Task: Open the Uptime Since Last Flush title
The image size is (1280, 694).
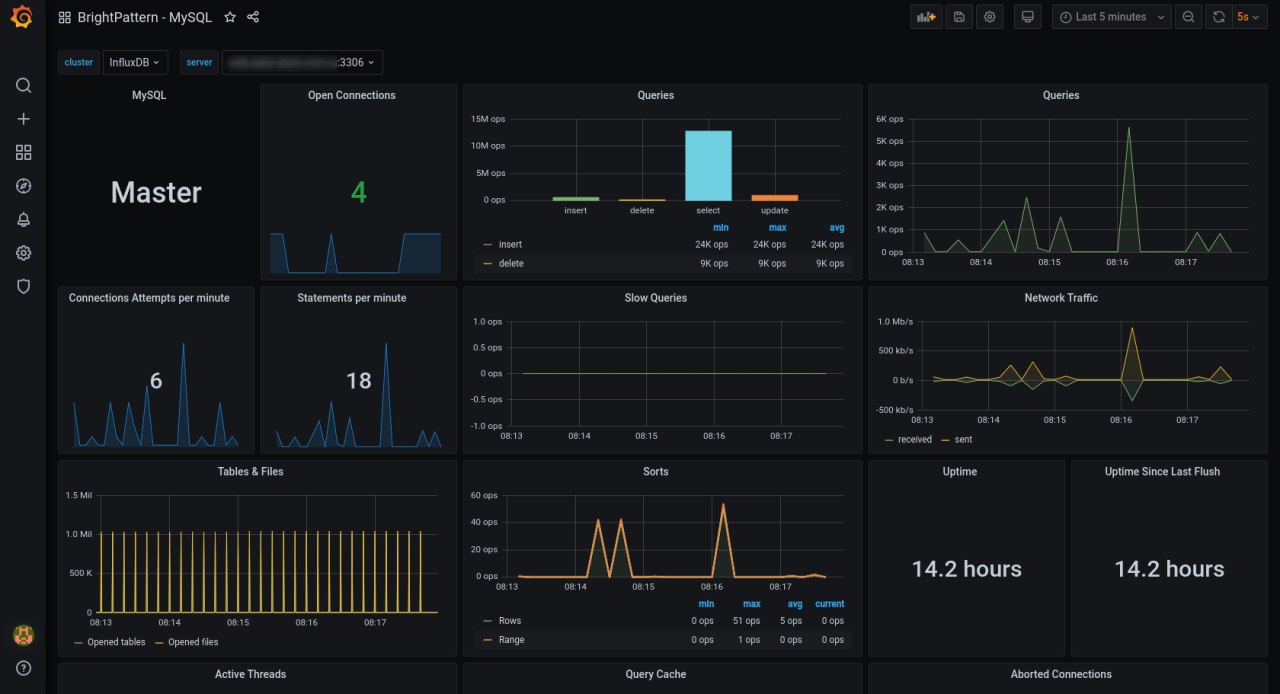Action: click(1163, 471)
